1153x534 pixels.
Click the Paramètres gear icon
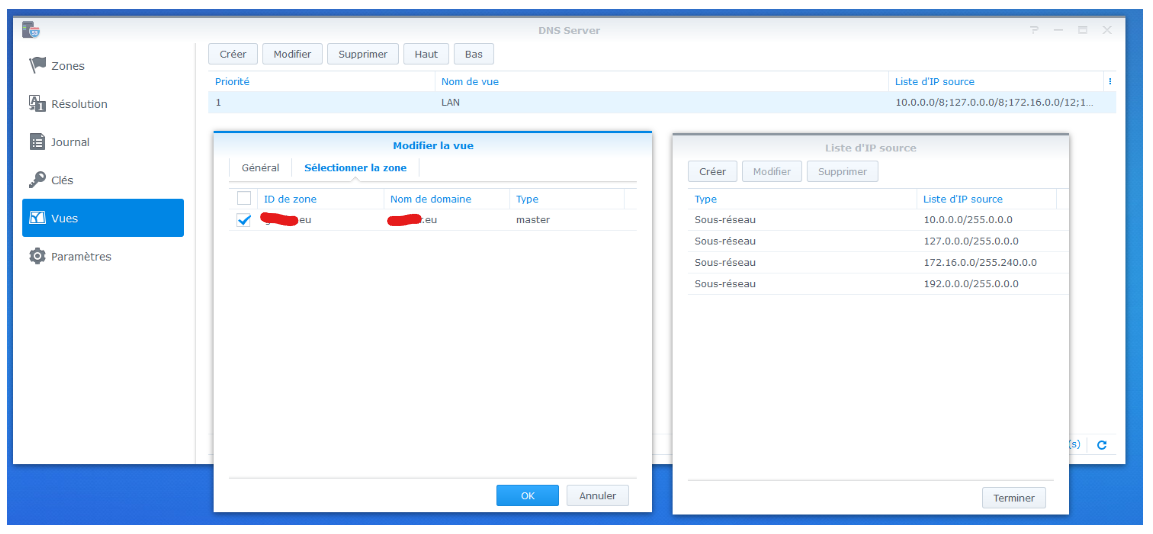click(37, 256)
